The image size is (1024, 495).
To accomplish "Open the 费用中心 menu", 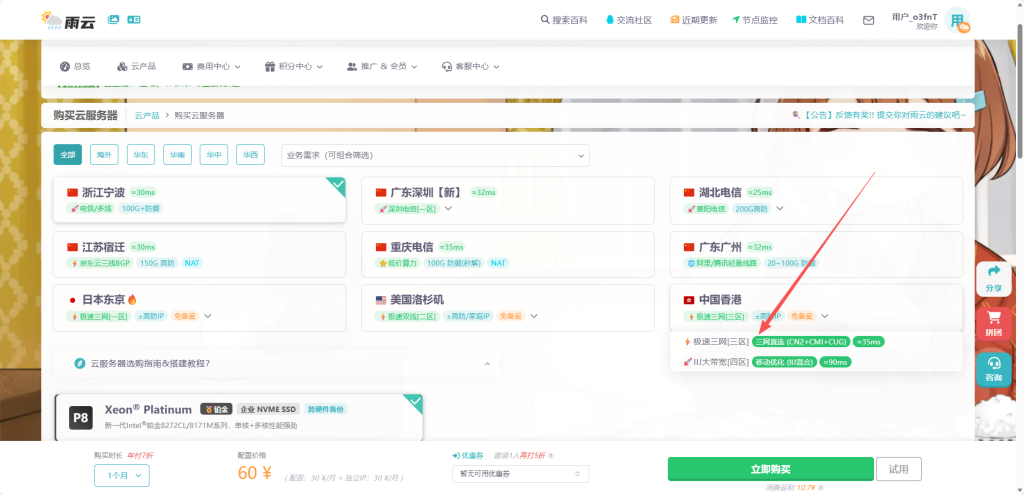I will pyautogui.click(x=211, y=66).
